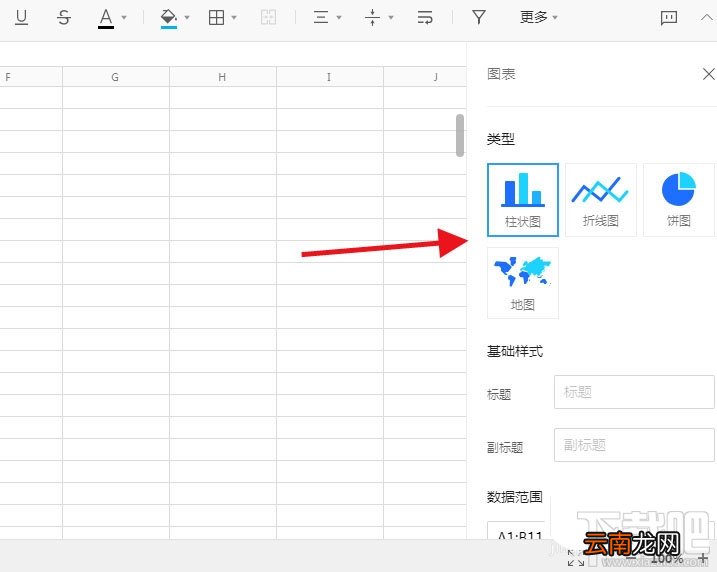Select column F header
Viewport: 717px width, 572px height.
click(31, 77)
